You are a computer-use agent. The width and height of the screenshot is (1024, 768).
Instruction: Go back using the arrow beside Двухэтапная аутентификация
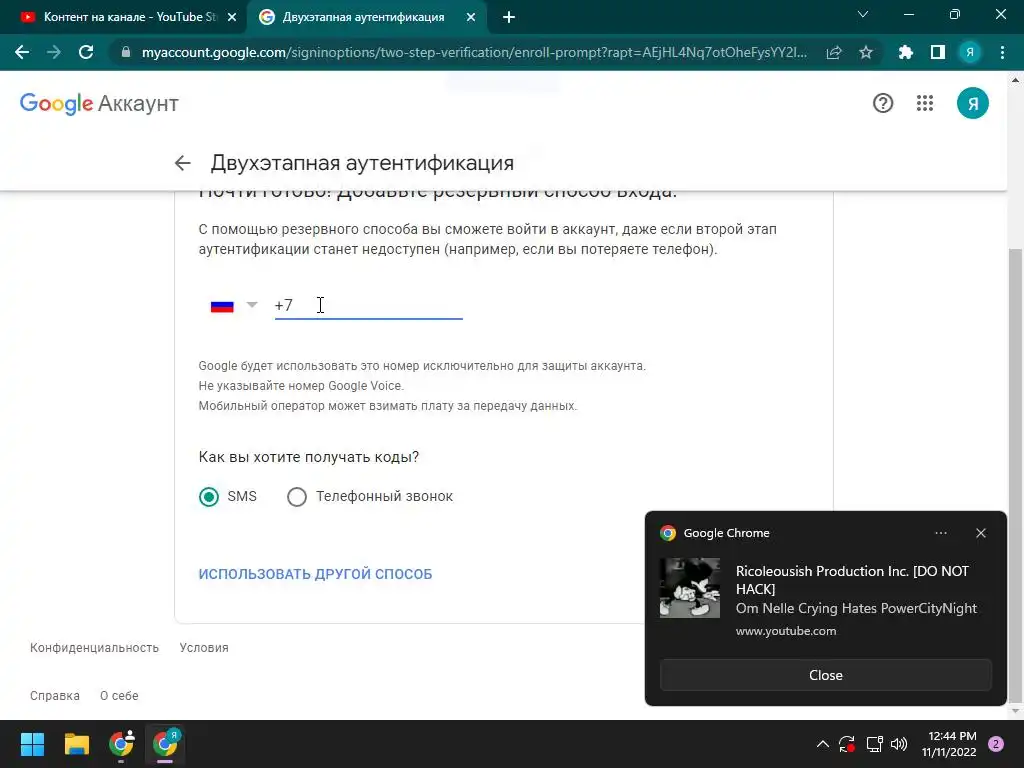183,163
